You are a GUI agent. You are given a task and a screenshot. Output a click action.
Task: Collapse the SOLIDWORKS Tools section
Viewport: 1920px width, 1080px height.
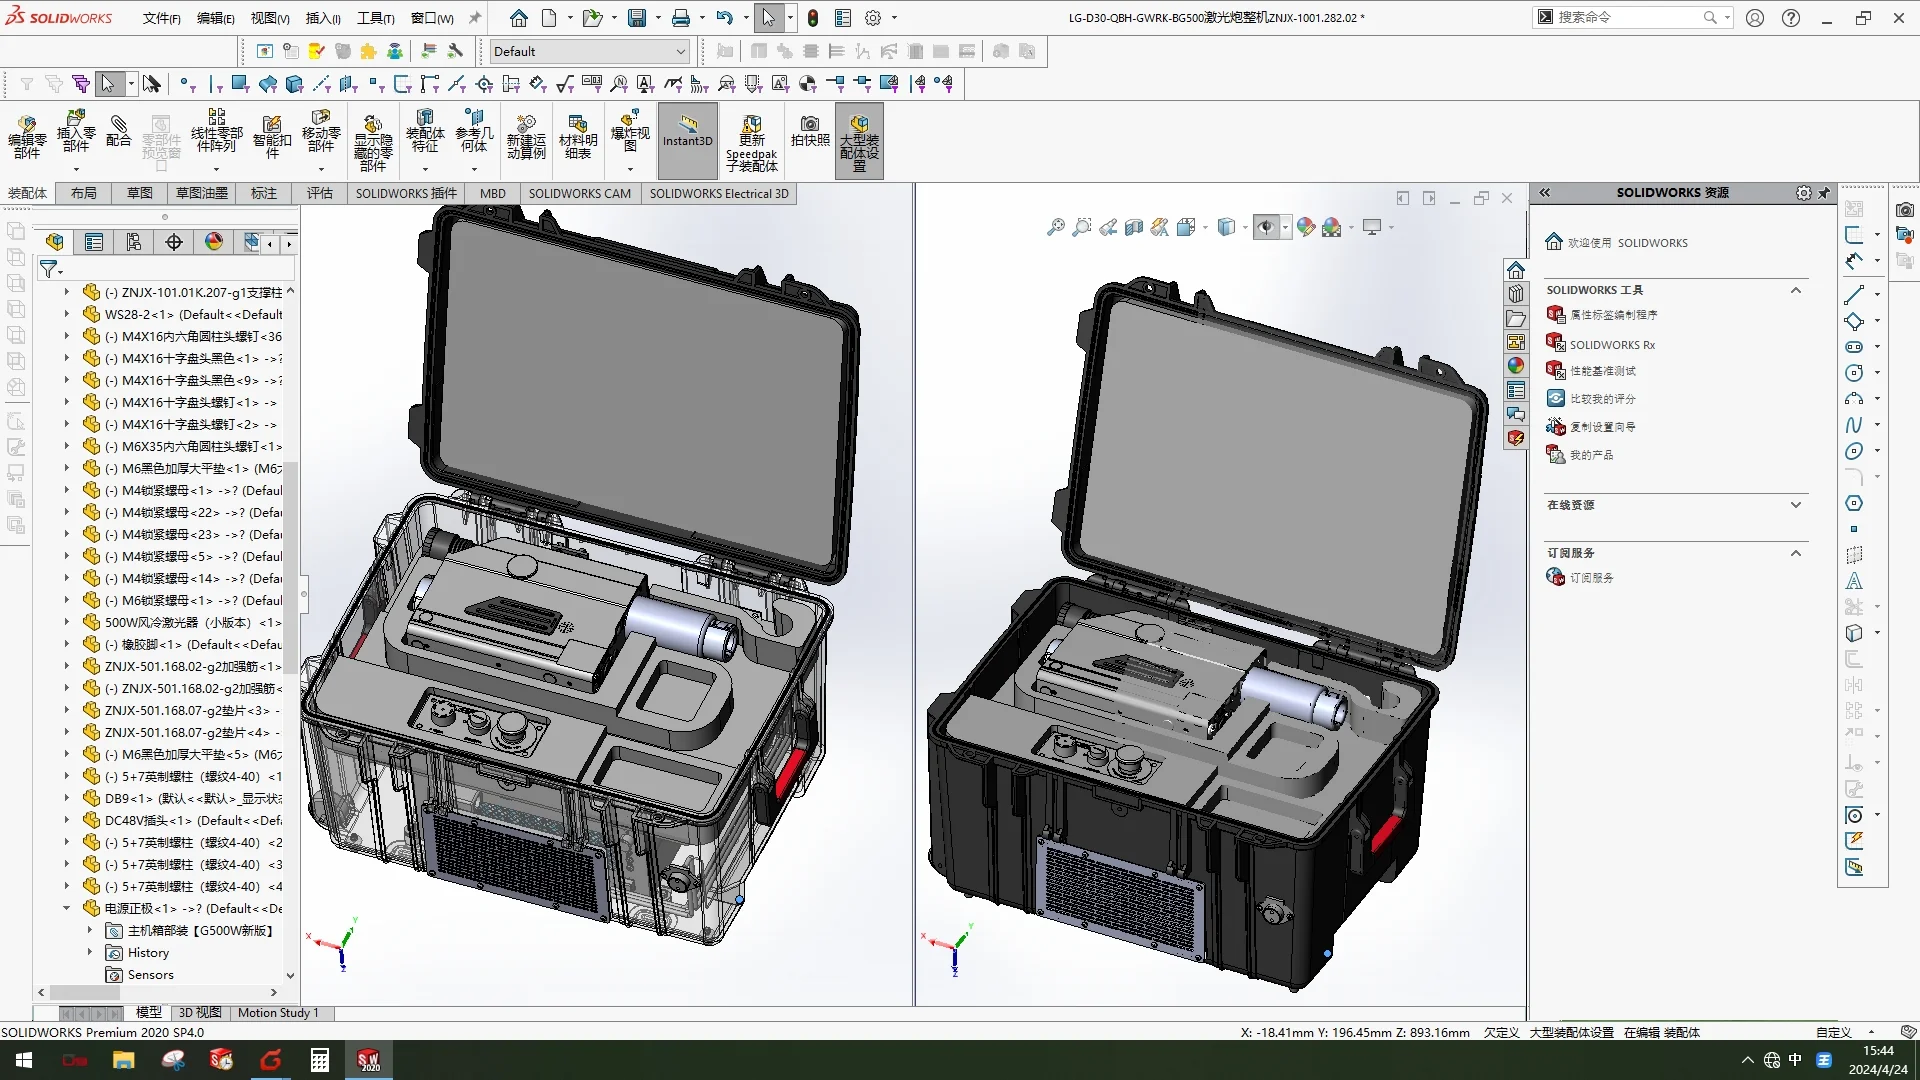[x=1795, y=290]
